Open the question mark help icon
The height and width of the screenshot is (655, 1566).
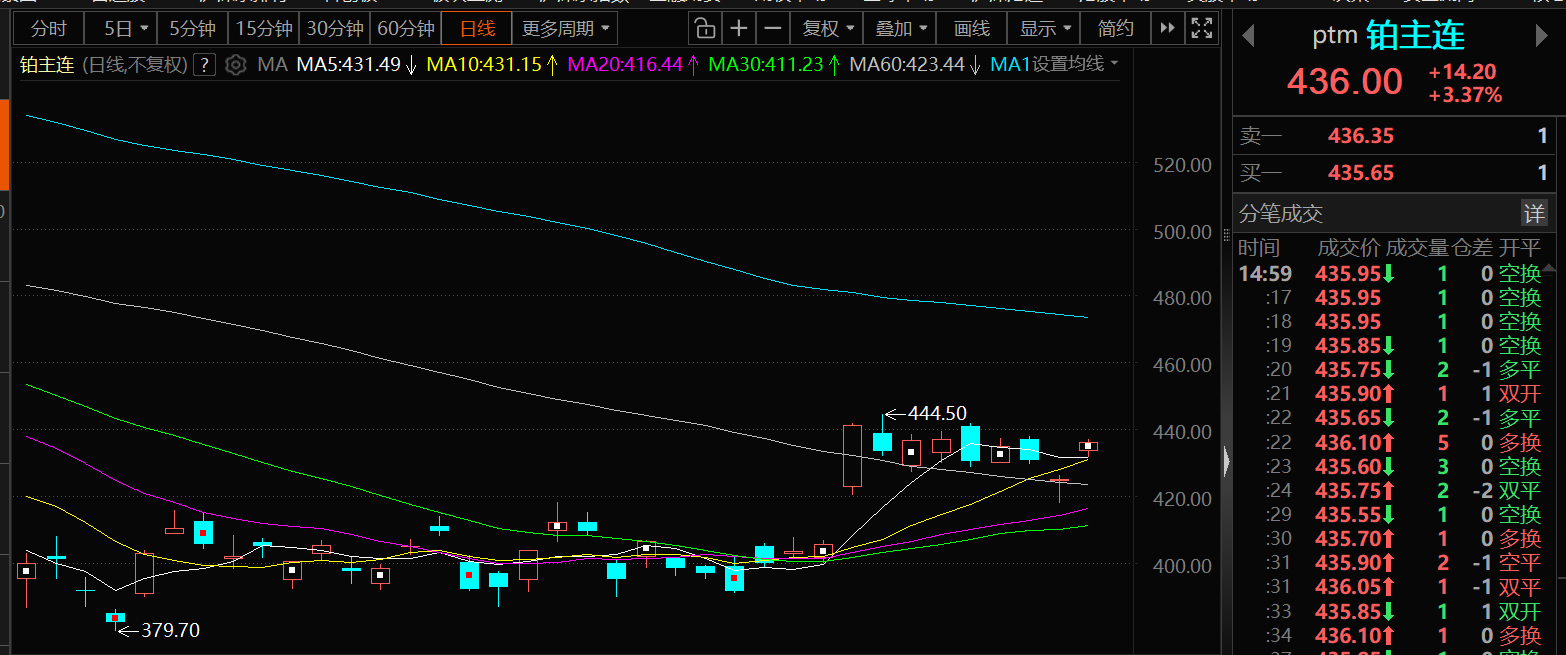204,65
